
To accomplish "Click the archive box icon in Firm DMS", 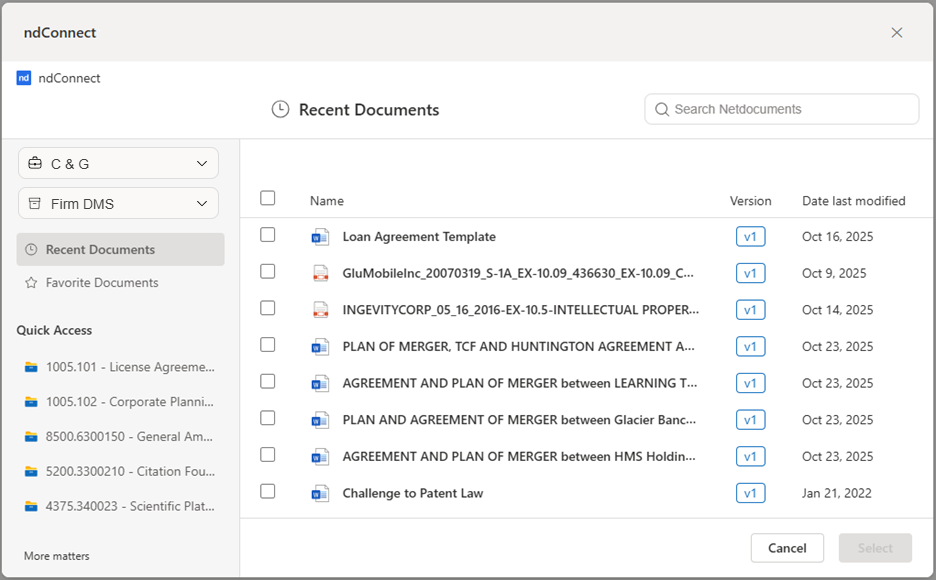I will (35, 204).
